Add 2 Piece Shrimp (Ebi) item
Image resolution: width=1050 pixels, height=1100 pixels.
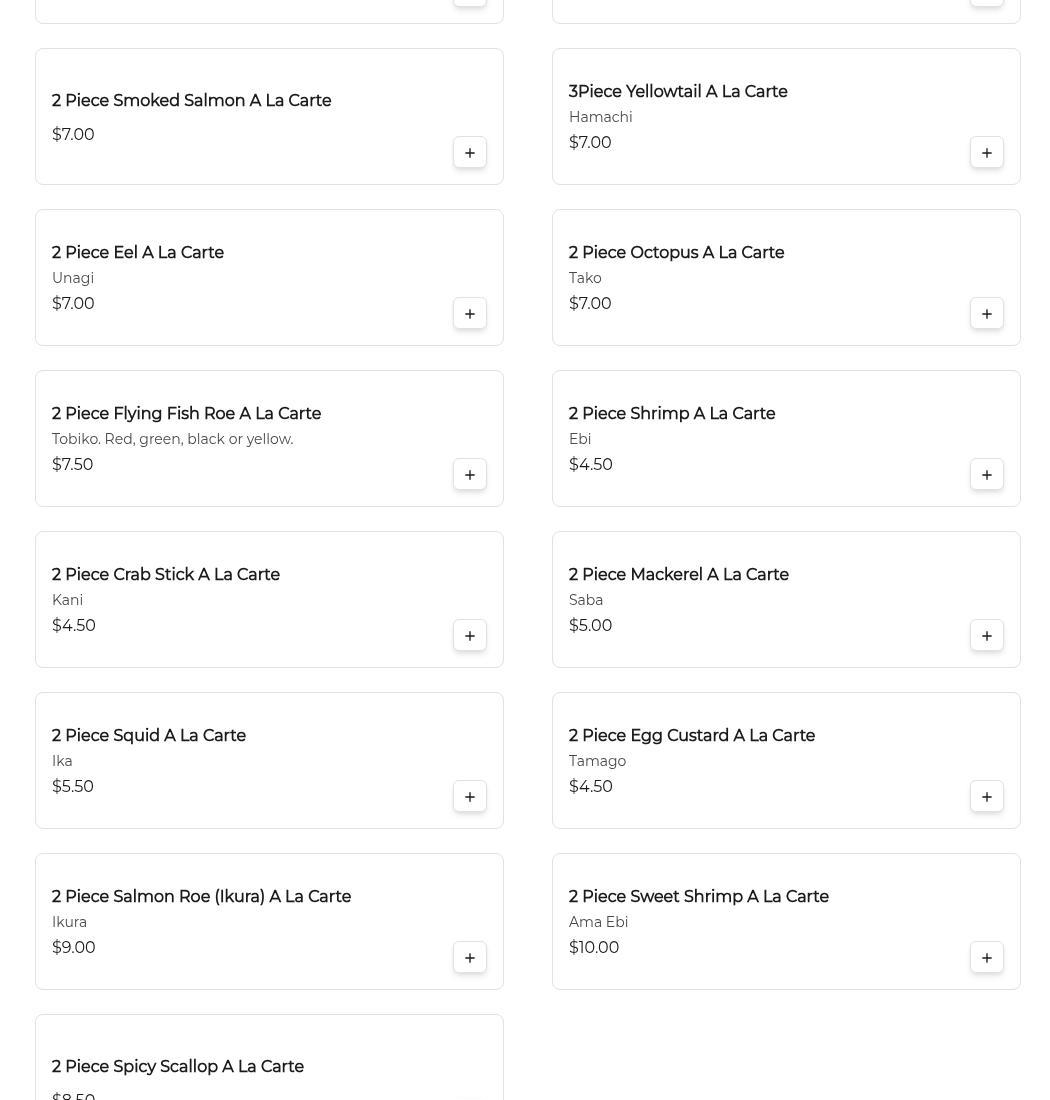[986, 474]
